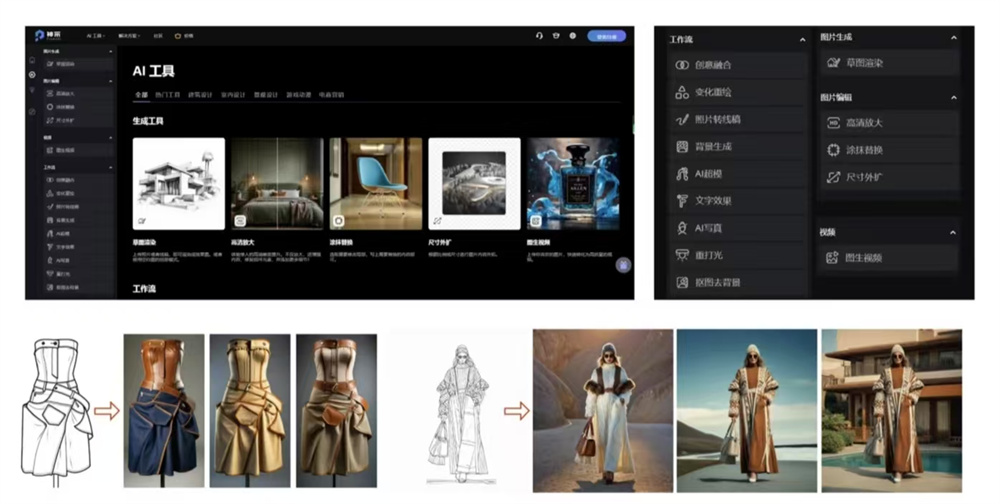This screenshot has width=1000, height=504.
Task: Open 图生视频 icon in enlarged 视频 section
Action: pos(832,258)
